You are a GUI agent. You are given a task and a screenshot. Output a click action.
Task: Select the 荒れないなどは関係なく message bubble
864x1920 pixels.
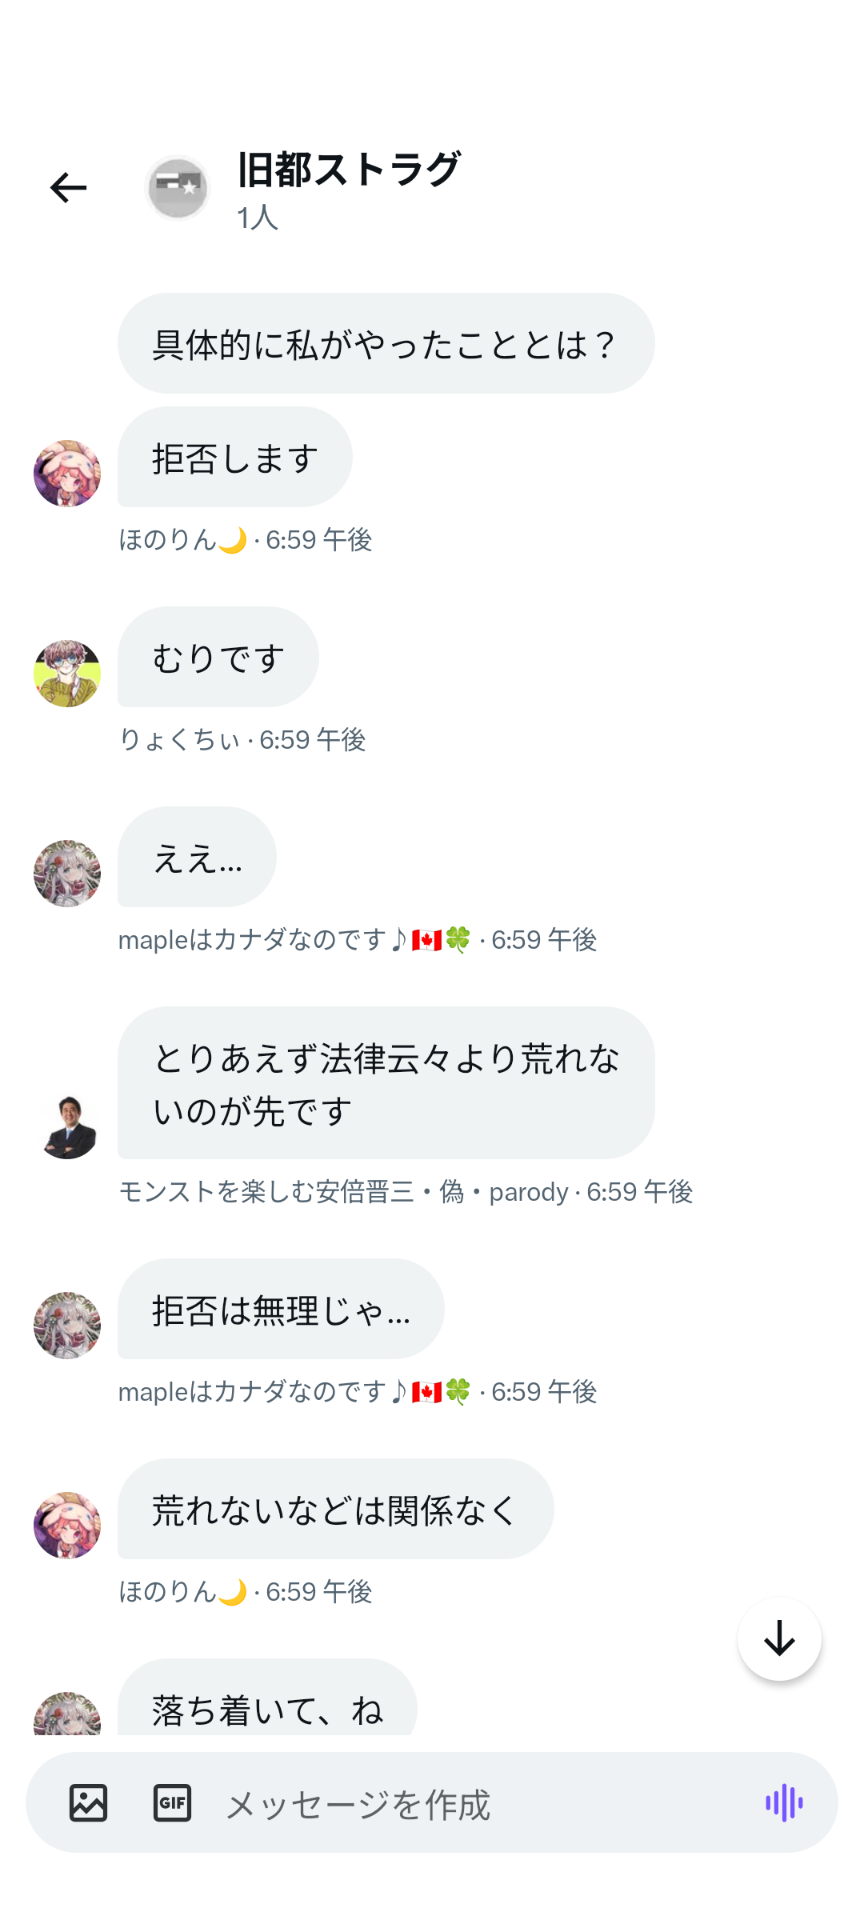point(336,1509)
